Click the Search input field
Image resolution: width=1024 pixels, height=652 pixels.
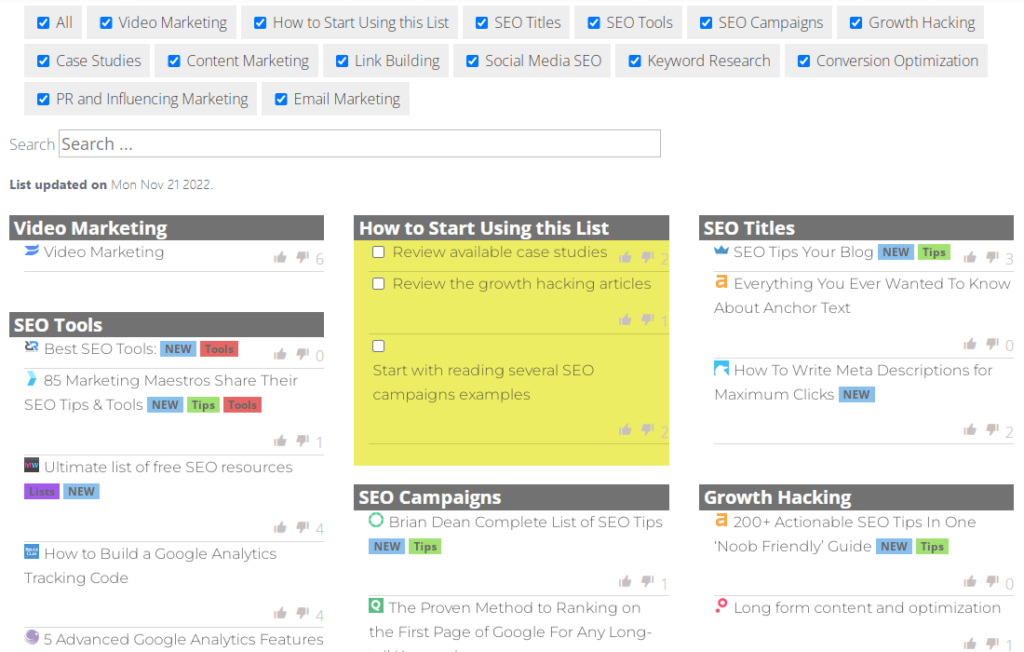[x=359, y=144]
